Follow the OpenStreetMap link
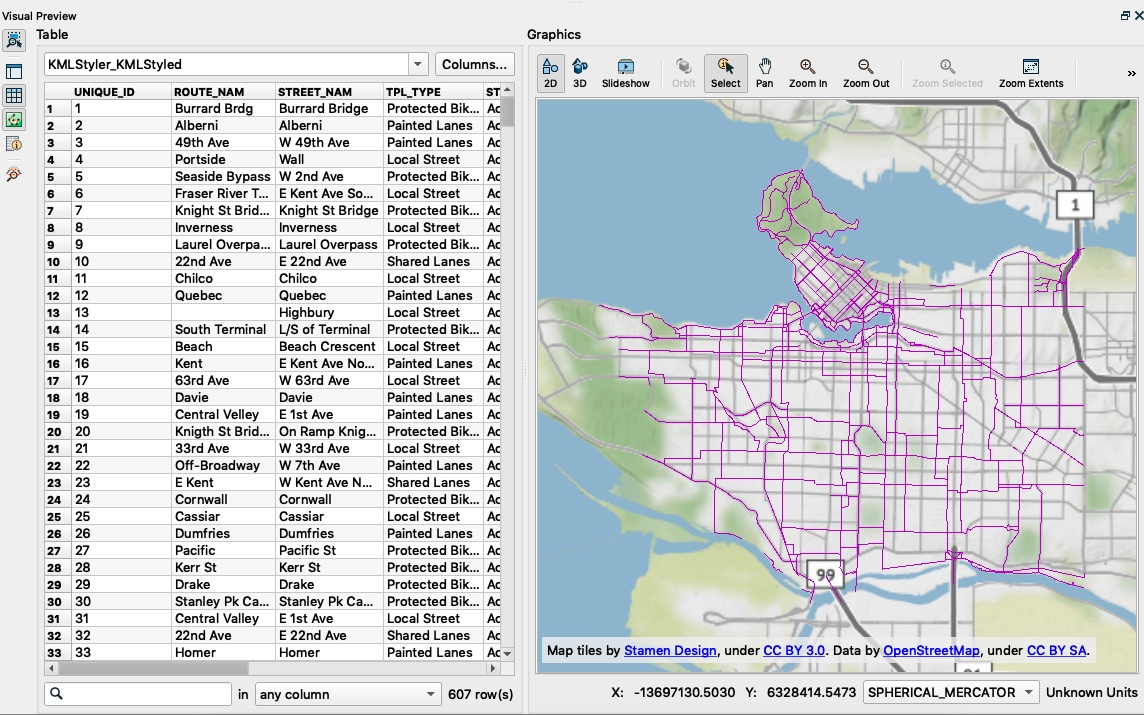The image size is (1144, 715). (x=931, y=650)
